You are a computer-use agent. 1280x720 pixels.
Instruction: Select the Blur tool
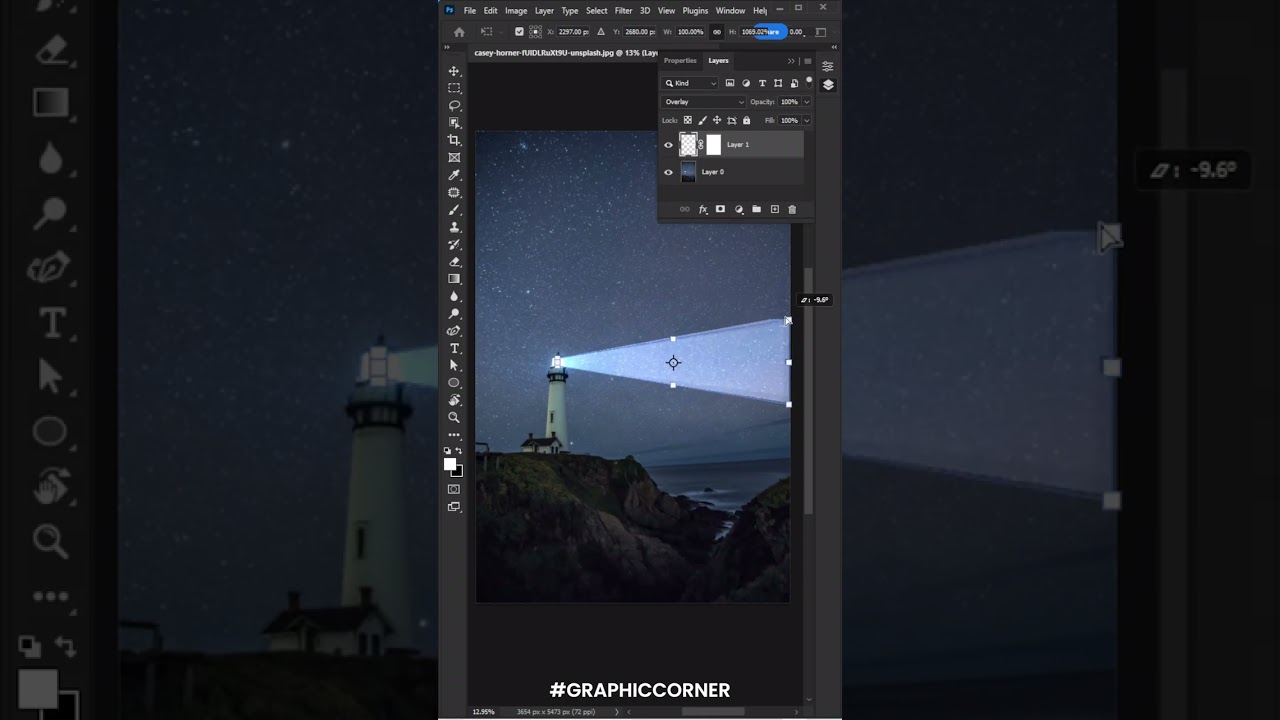pyautogui.click(x=454, y=296)
